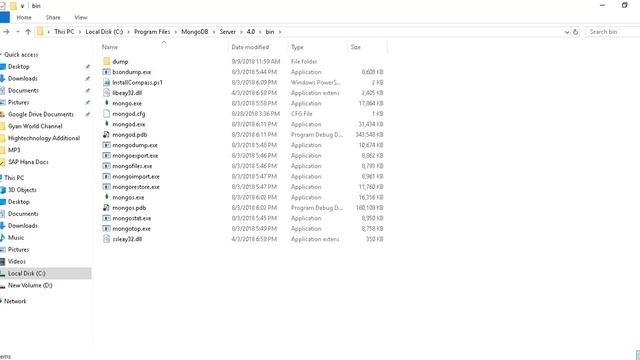The width and height of the screenshot is (640, 360).
Task: Open the recent locations dropdown
Action: point(18,32)
